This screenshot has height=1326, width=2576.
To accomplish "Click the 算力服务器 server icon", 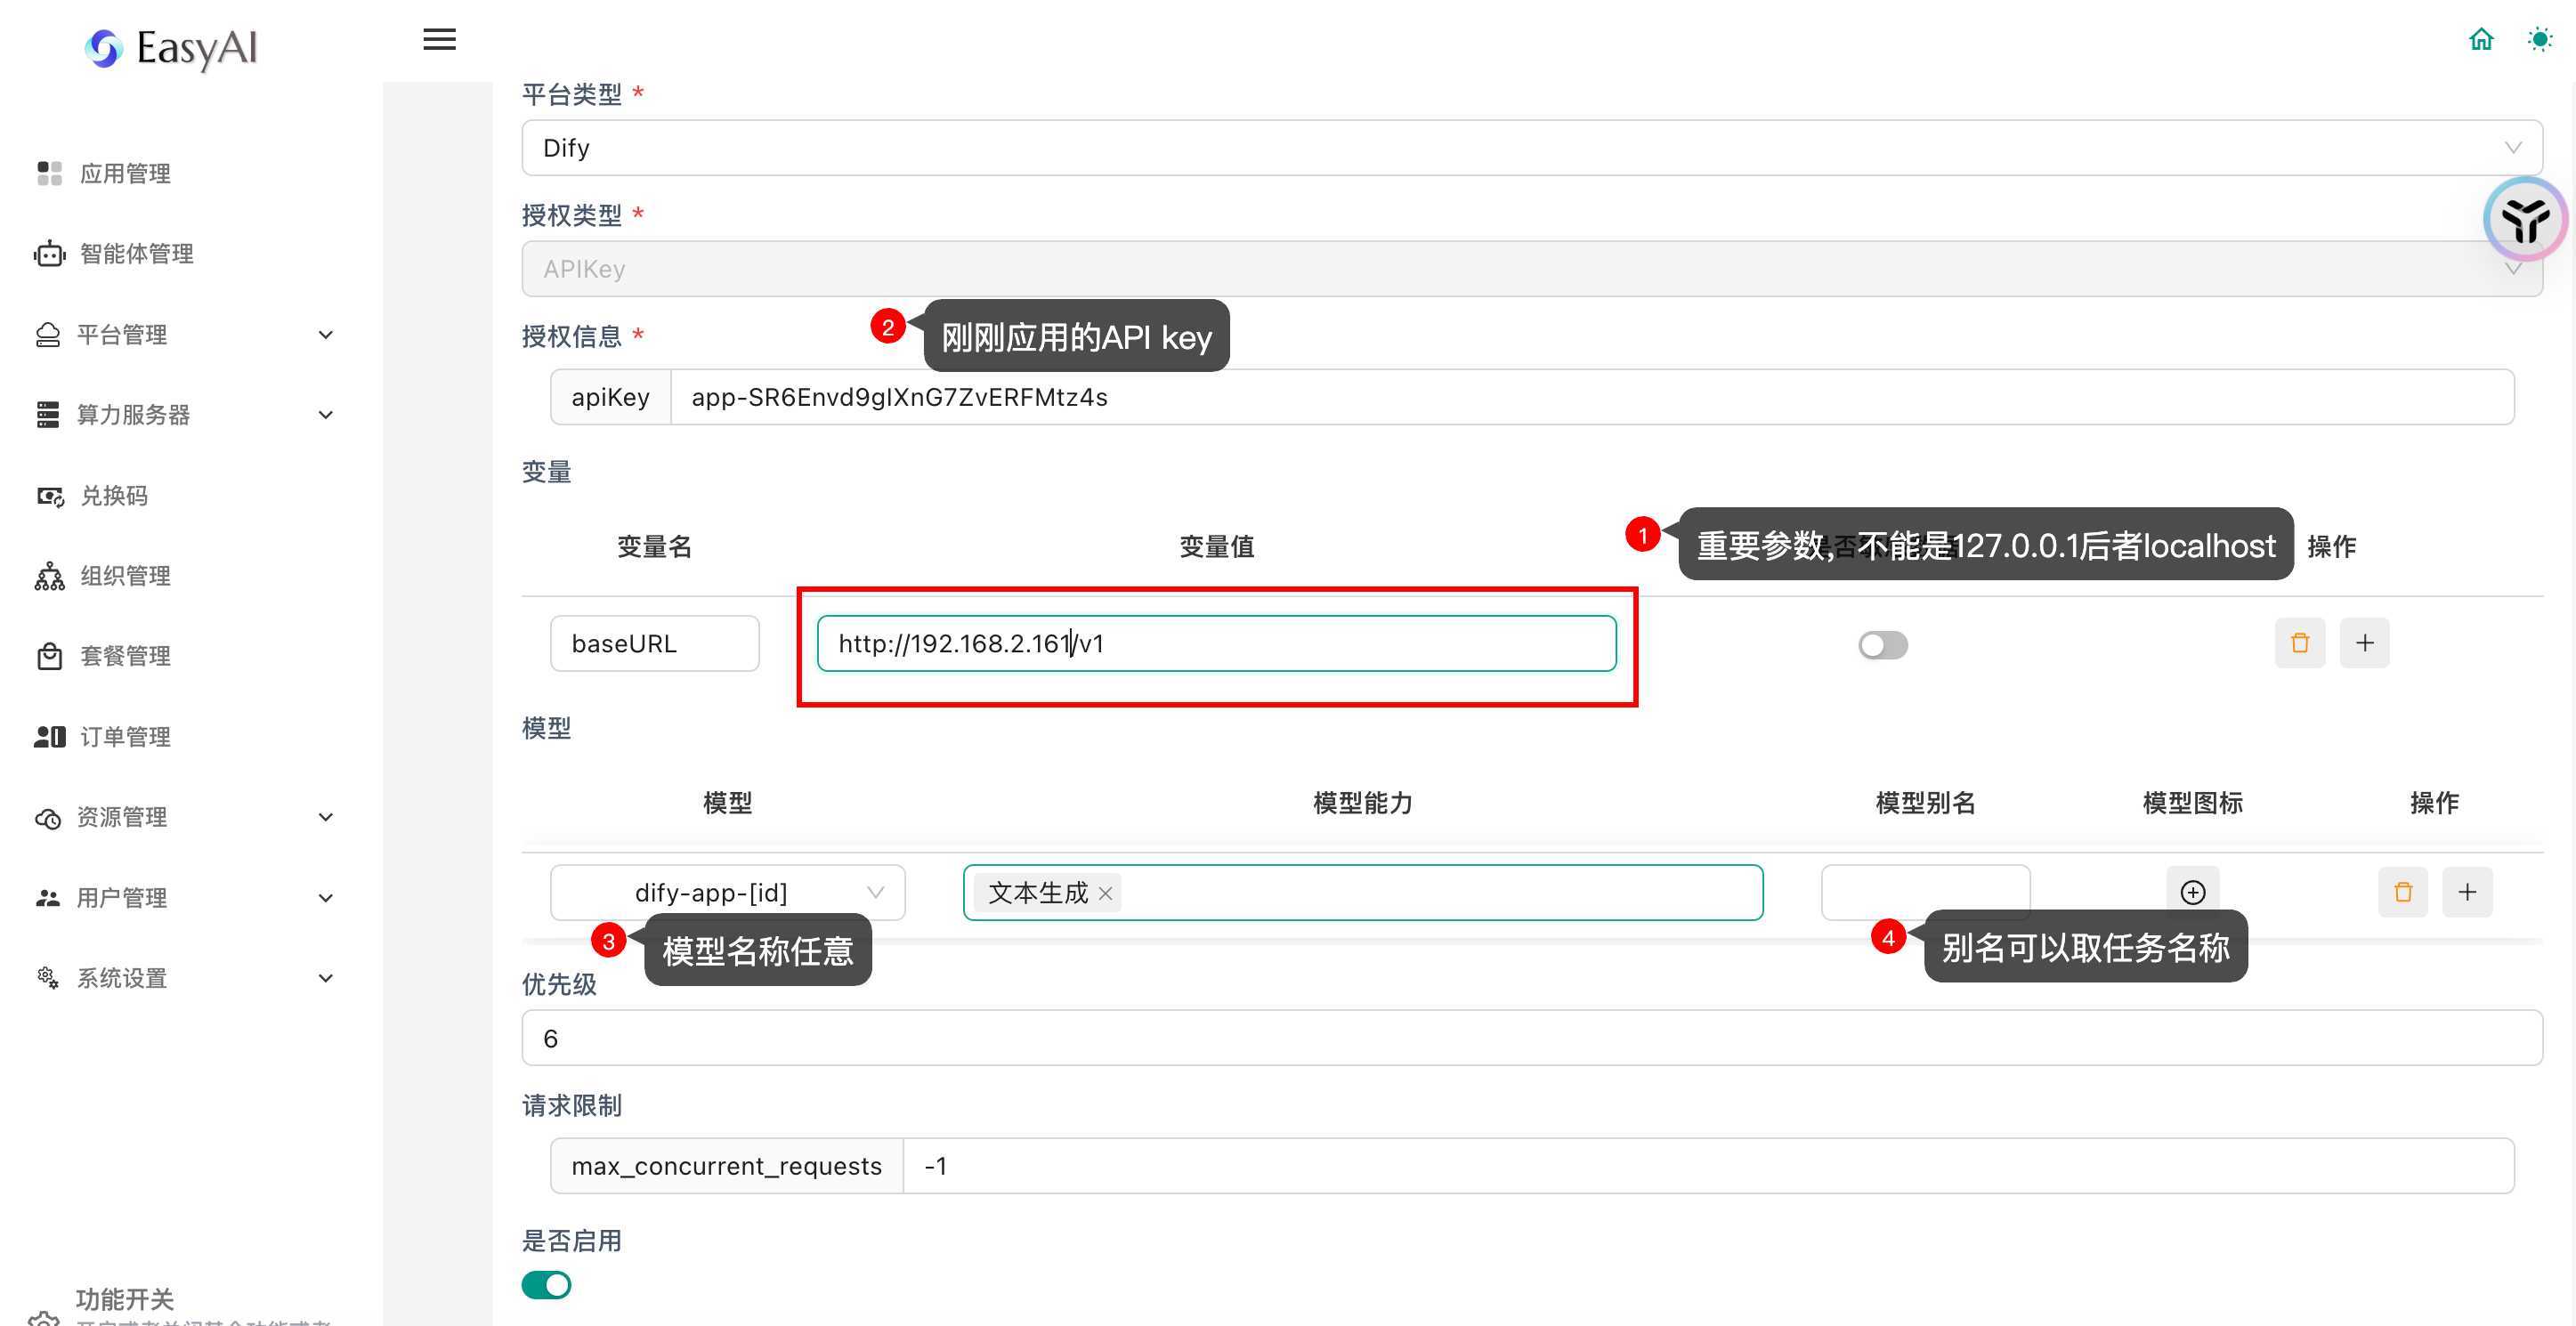I will 48,415.
